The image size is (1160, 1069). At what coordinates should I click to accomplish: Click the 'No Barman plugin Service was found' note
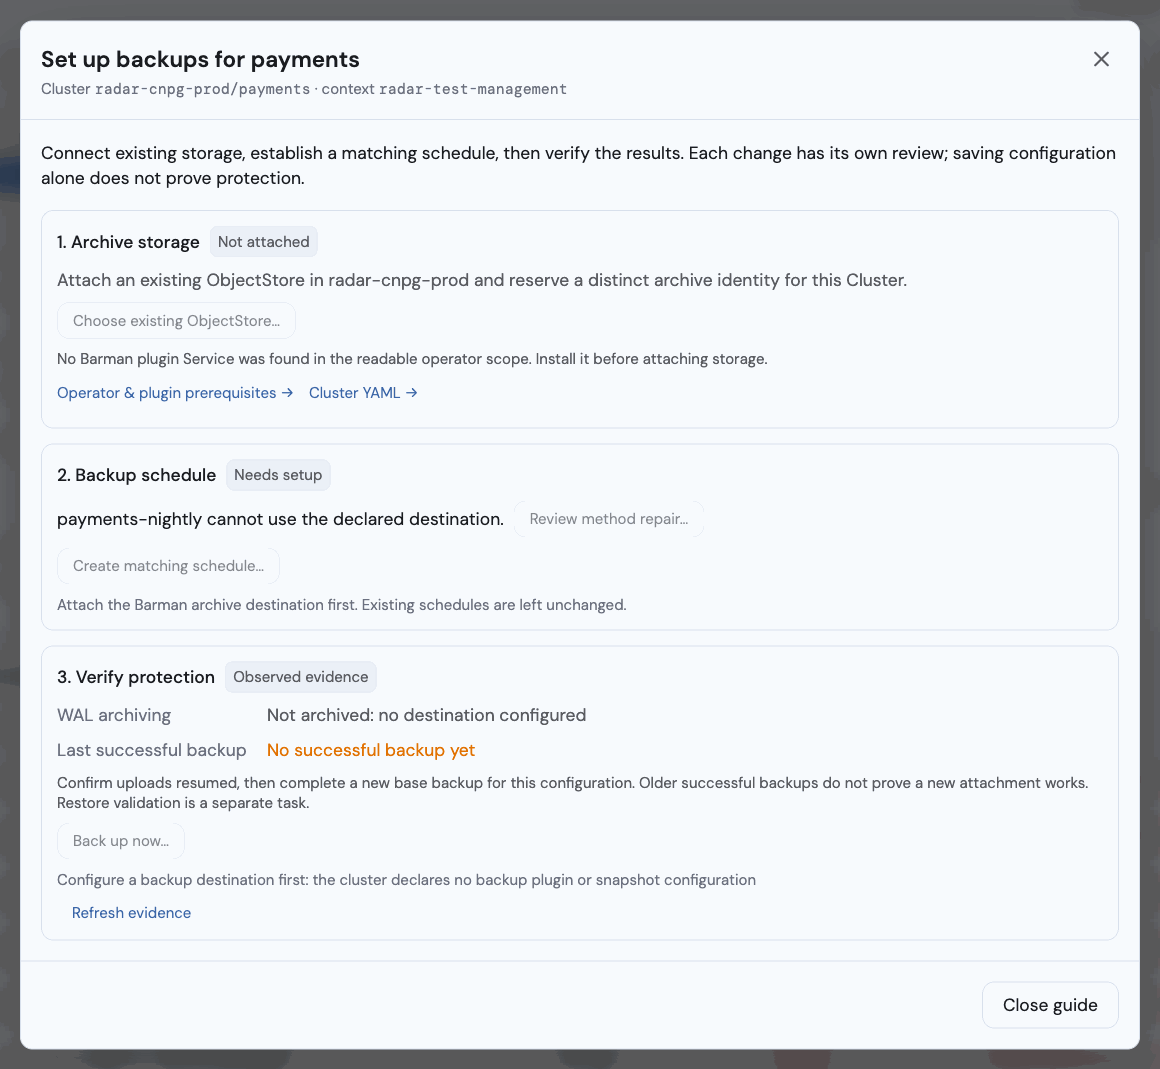[x=412, y=359]
